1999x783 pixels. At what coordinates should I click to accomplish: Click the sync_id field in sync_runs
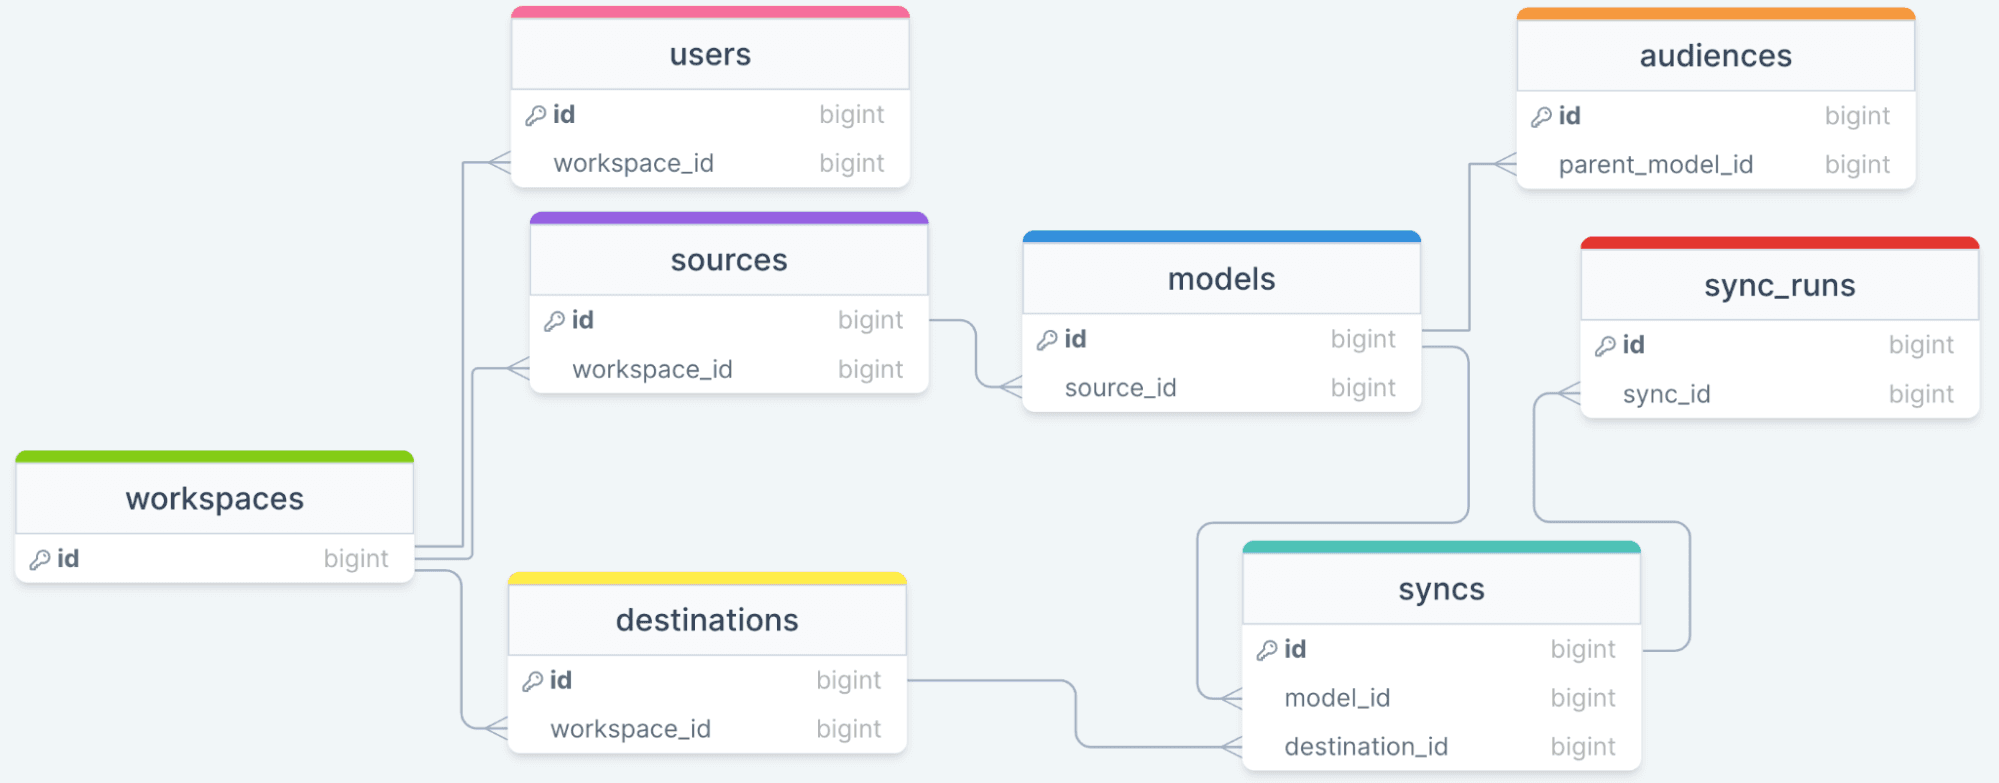[x=1666, y=395]
